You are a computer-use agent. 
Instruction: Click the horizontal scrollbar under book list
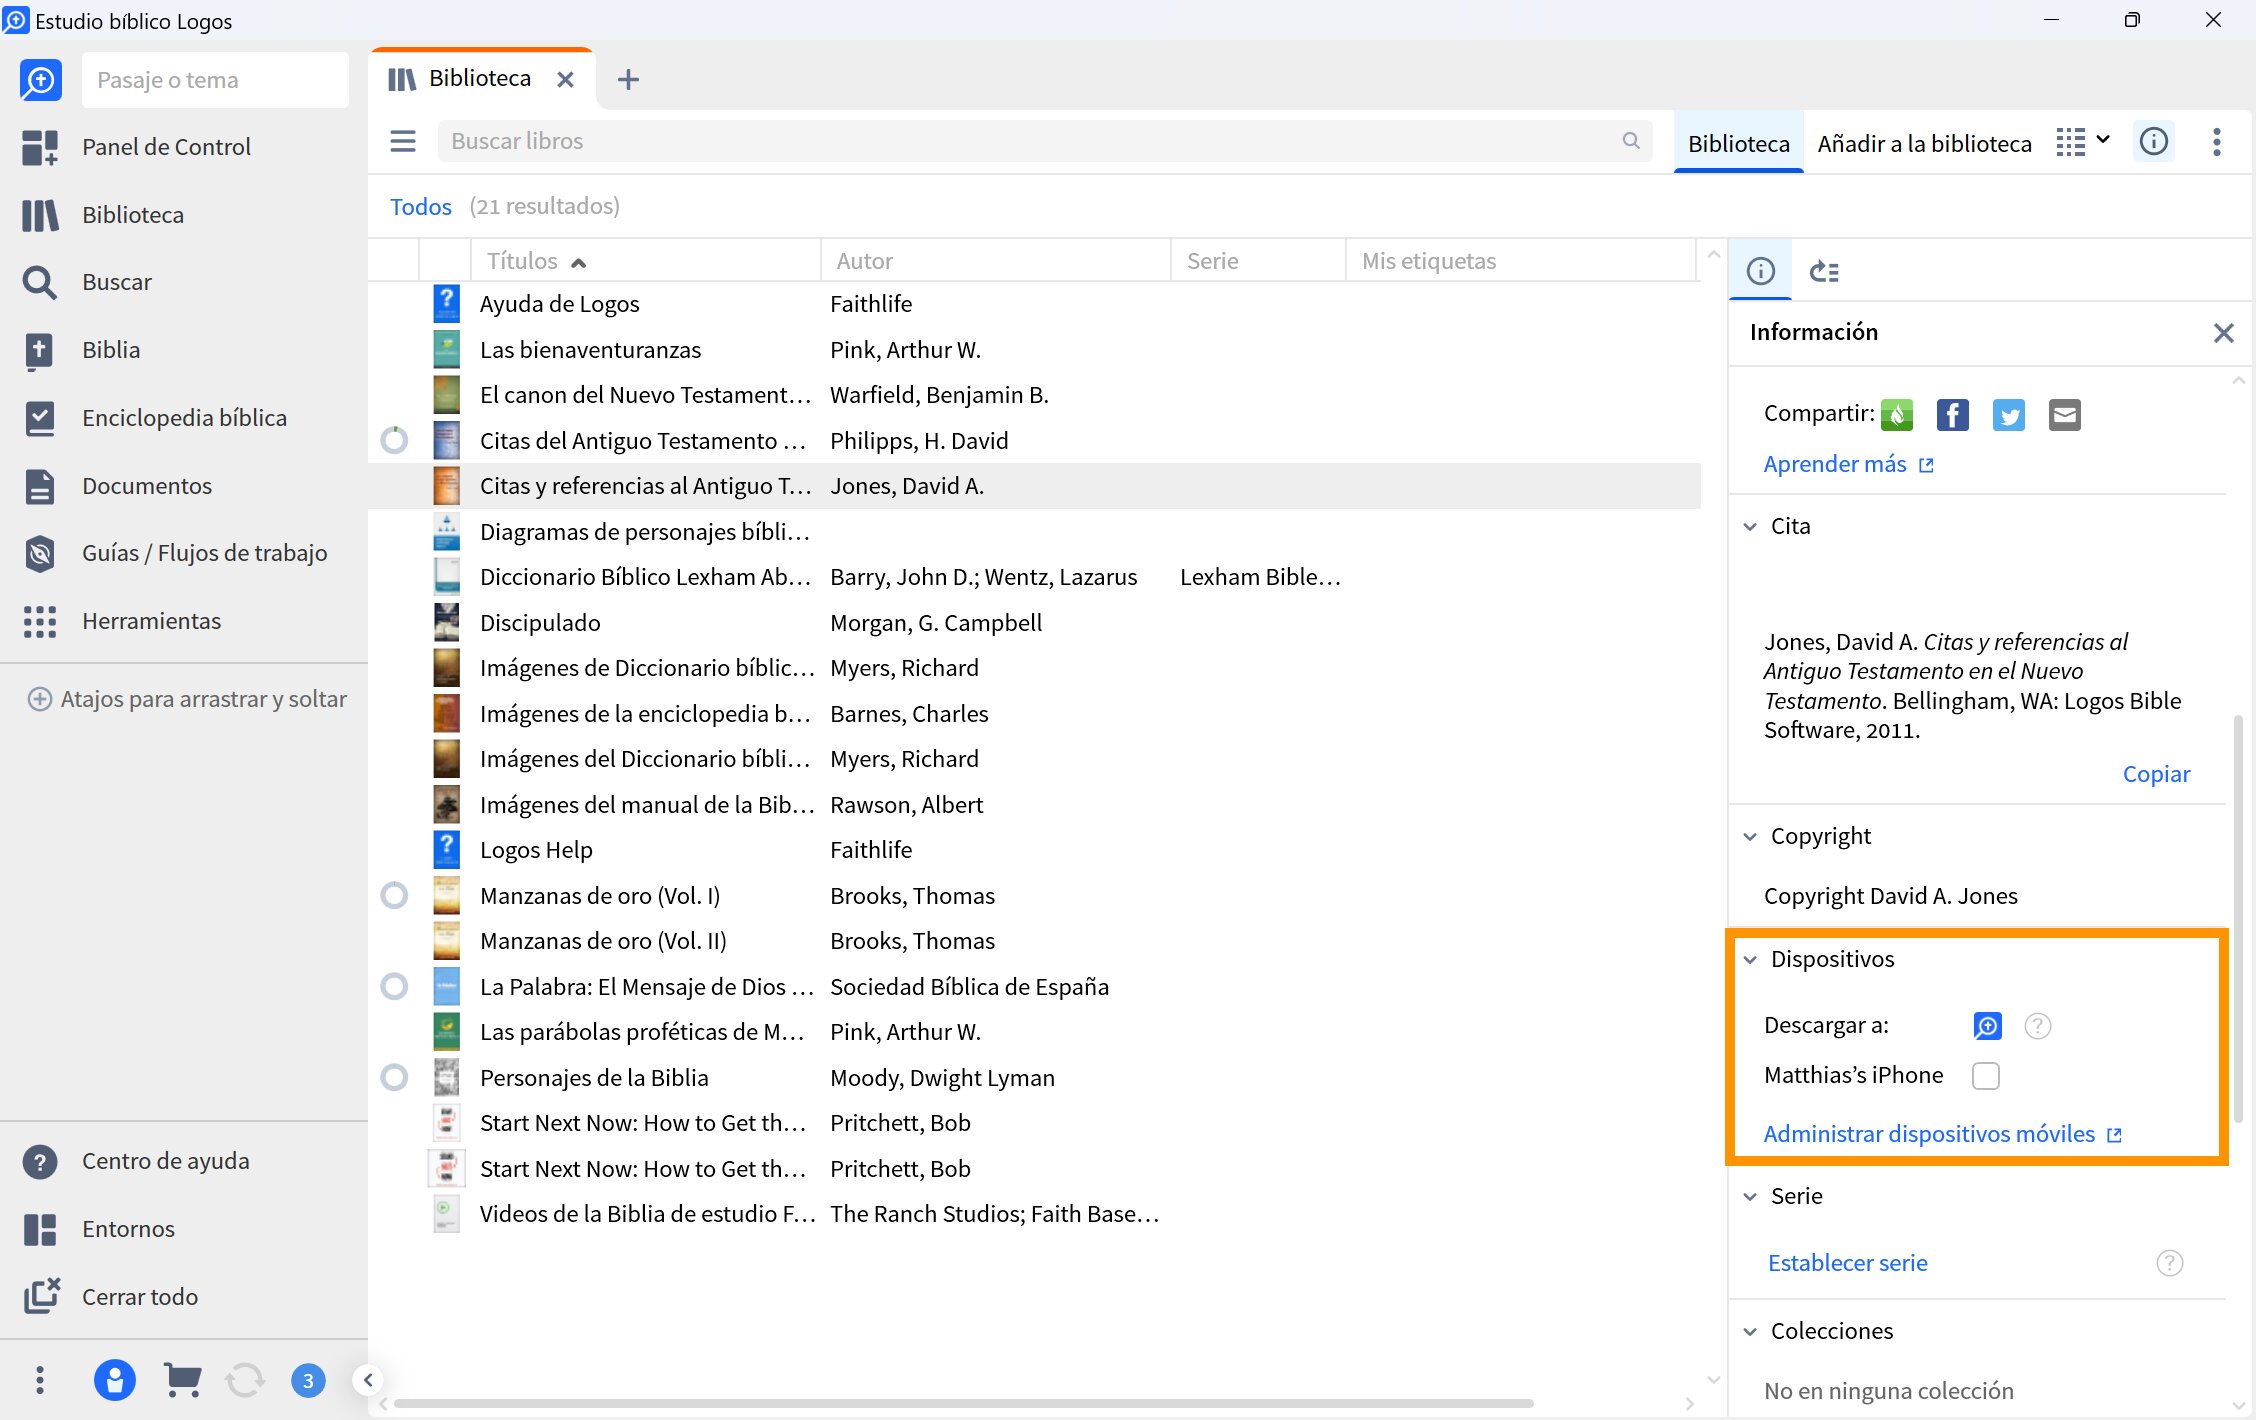pyautogui.click(x=964, y=1403)
